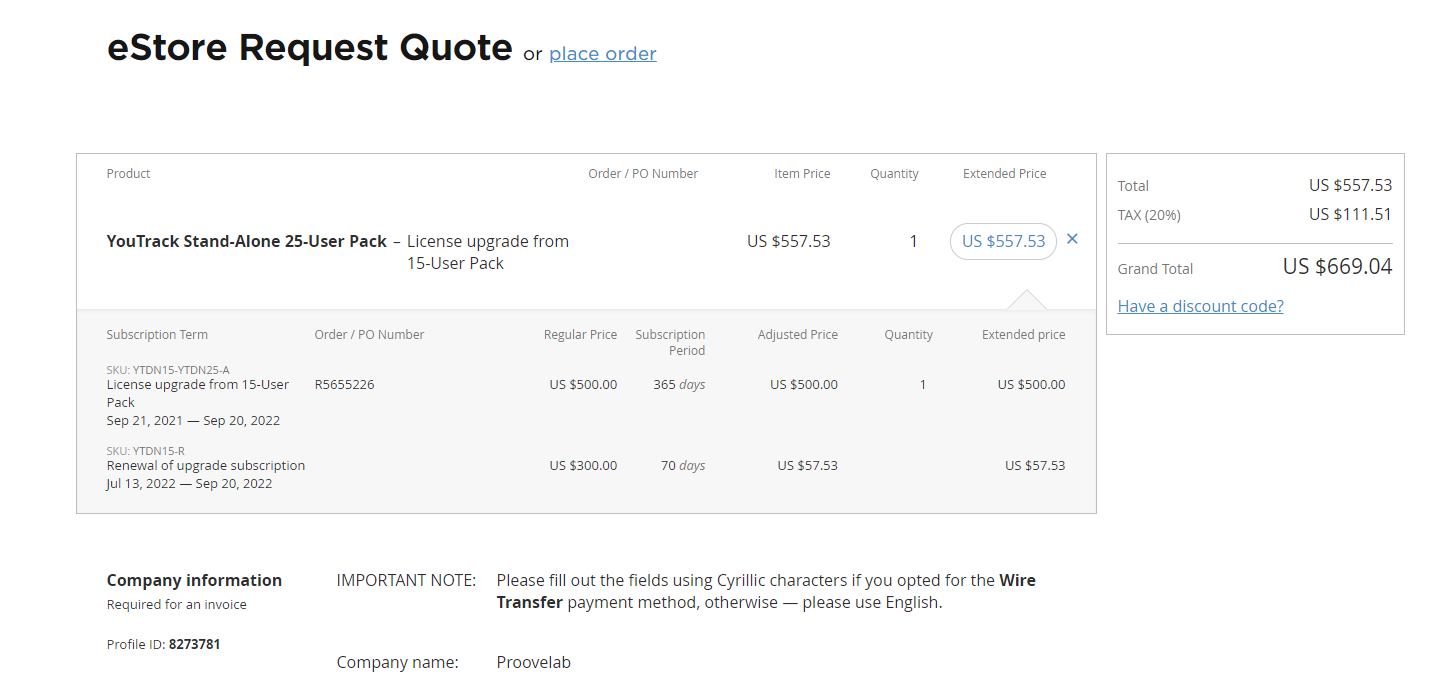Viewport: 1435px width, 687px height.
Task: Select the SKU YTDN15-R text
Action: click(146, 451)
